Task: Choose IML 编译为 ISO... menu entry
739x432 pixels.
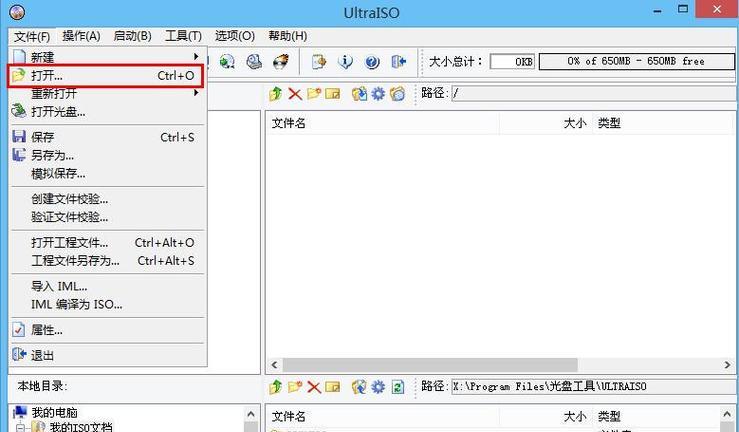Action: [107, 304]
